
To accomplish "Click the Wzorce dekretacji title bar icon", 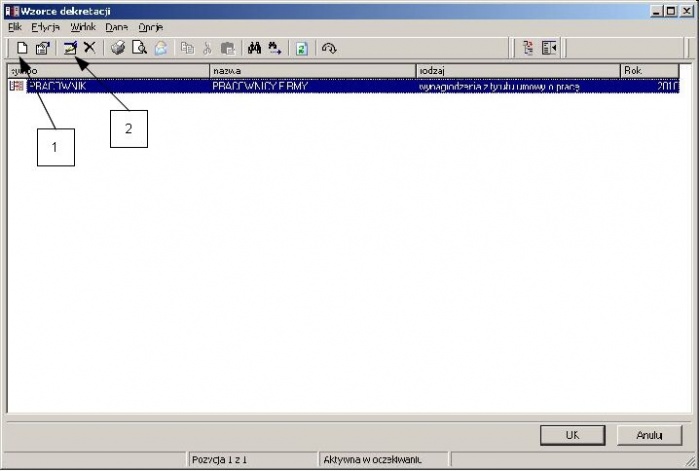I will (x=12, y=11).
